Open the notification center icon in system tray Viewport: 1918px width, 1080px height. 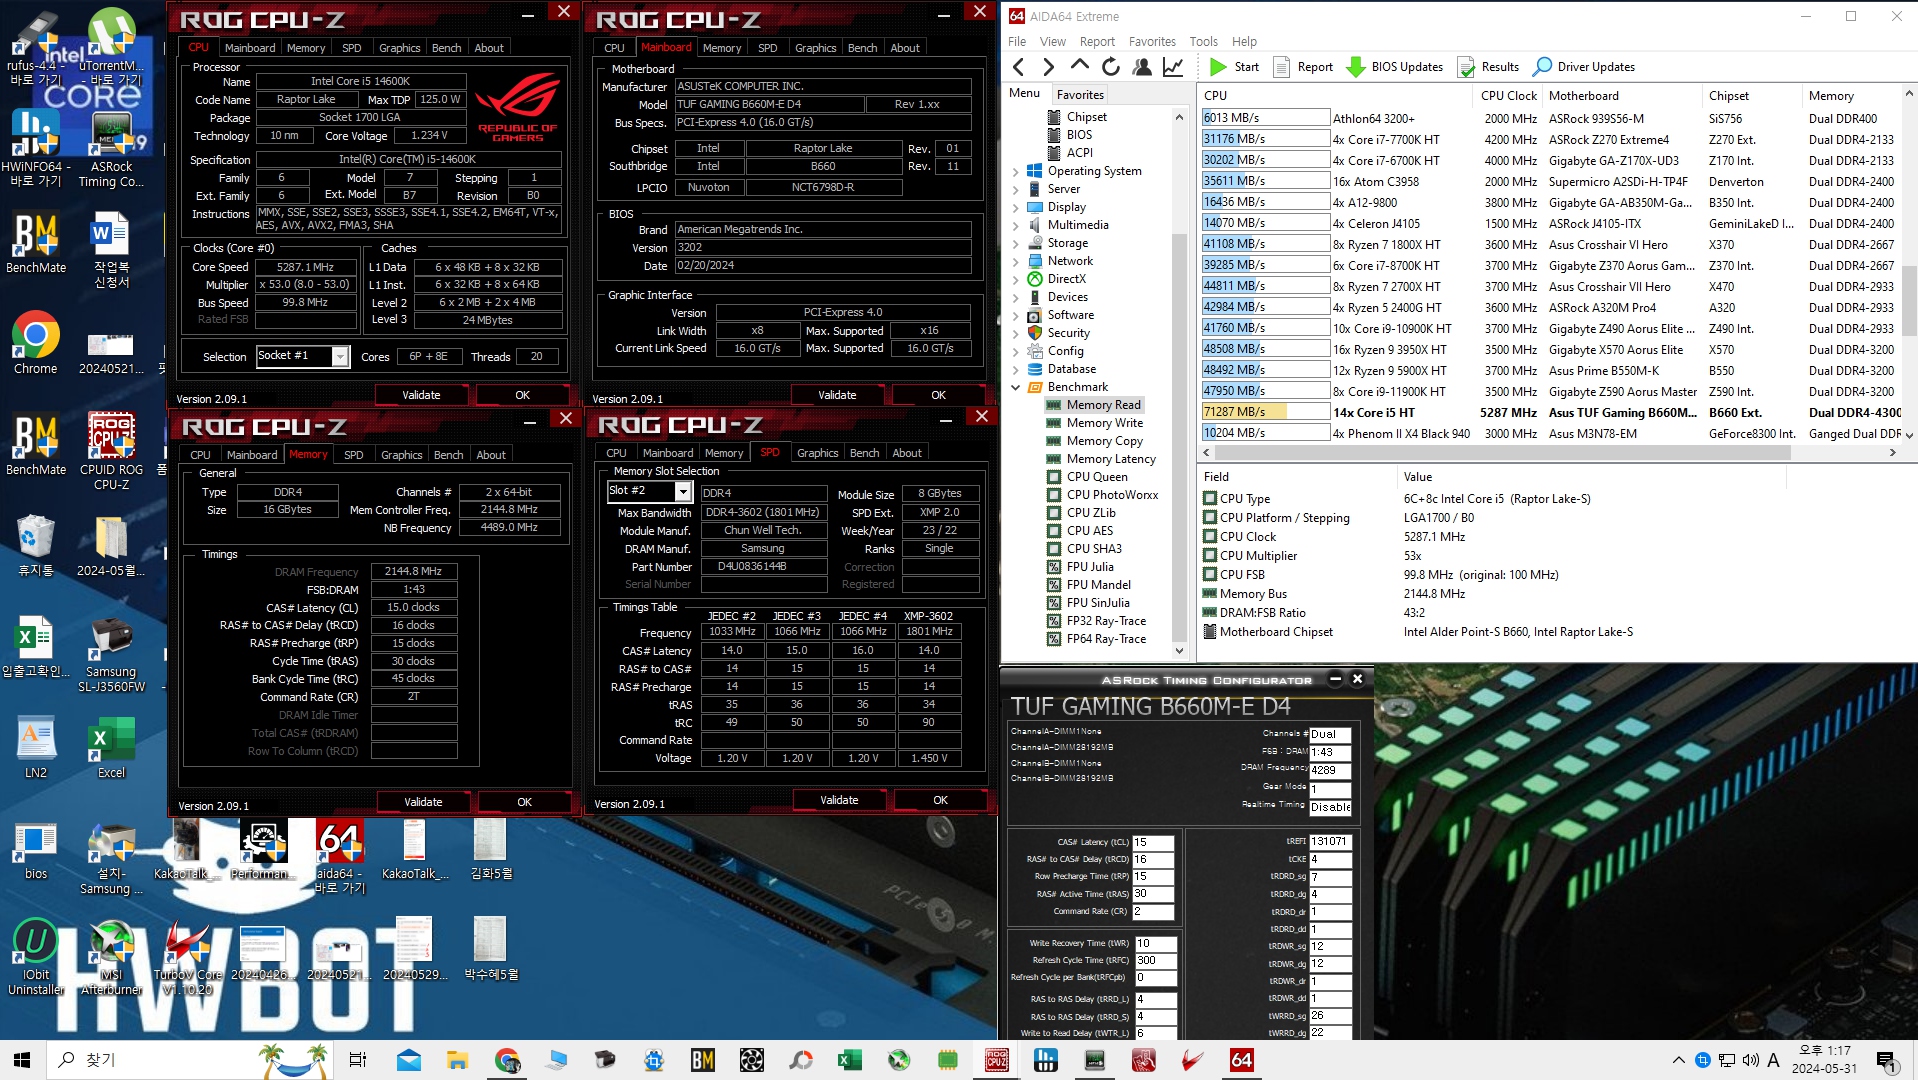(1885, 1060)
